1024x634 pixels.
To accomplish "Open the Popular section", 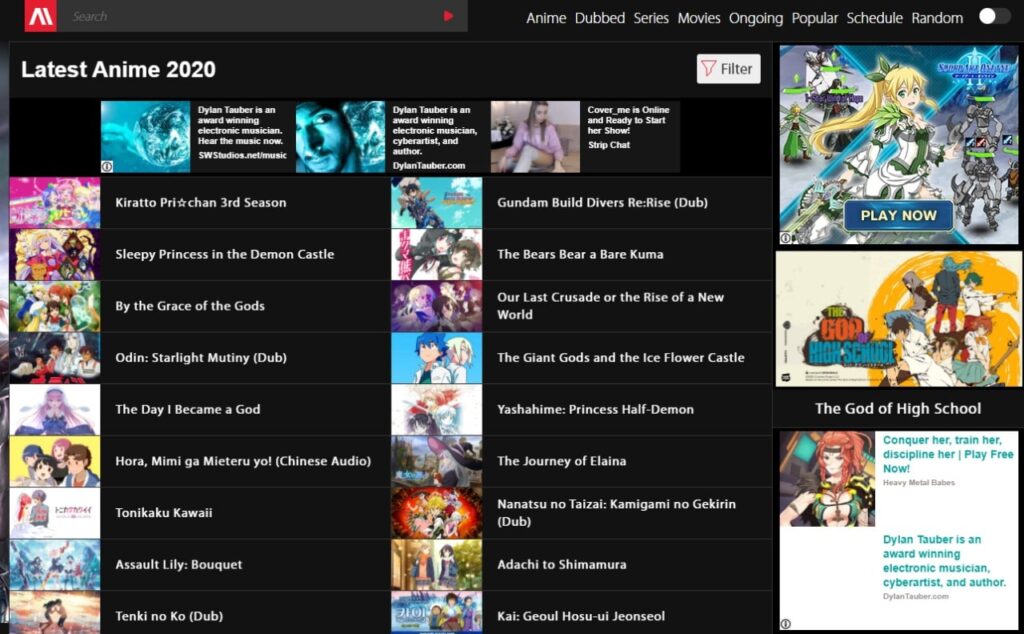I will click(x=815, y=18).
